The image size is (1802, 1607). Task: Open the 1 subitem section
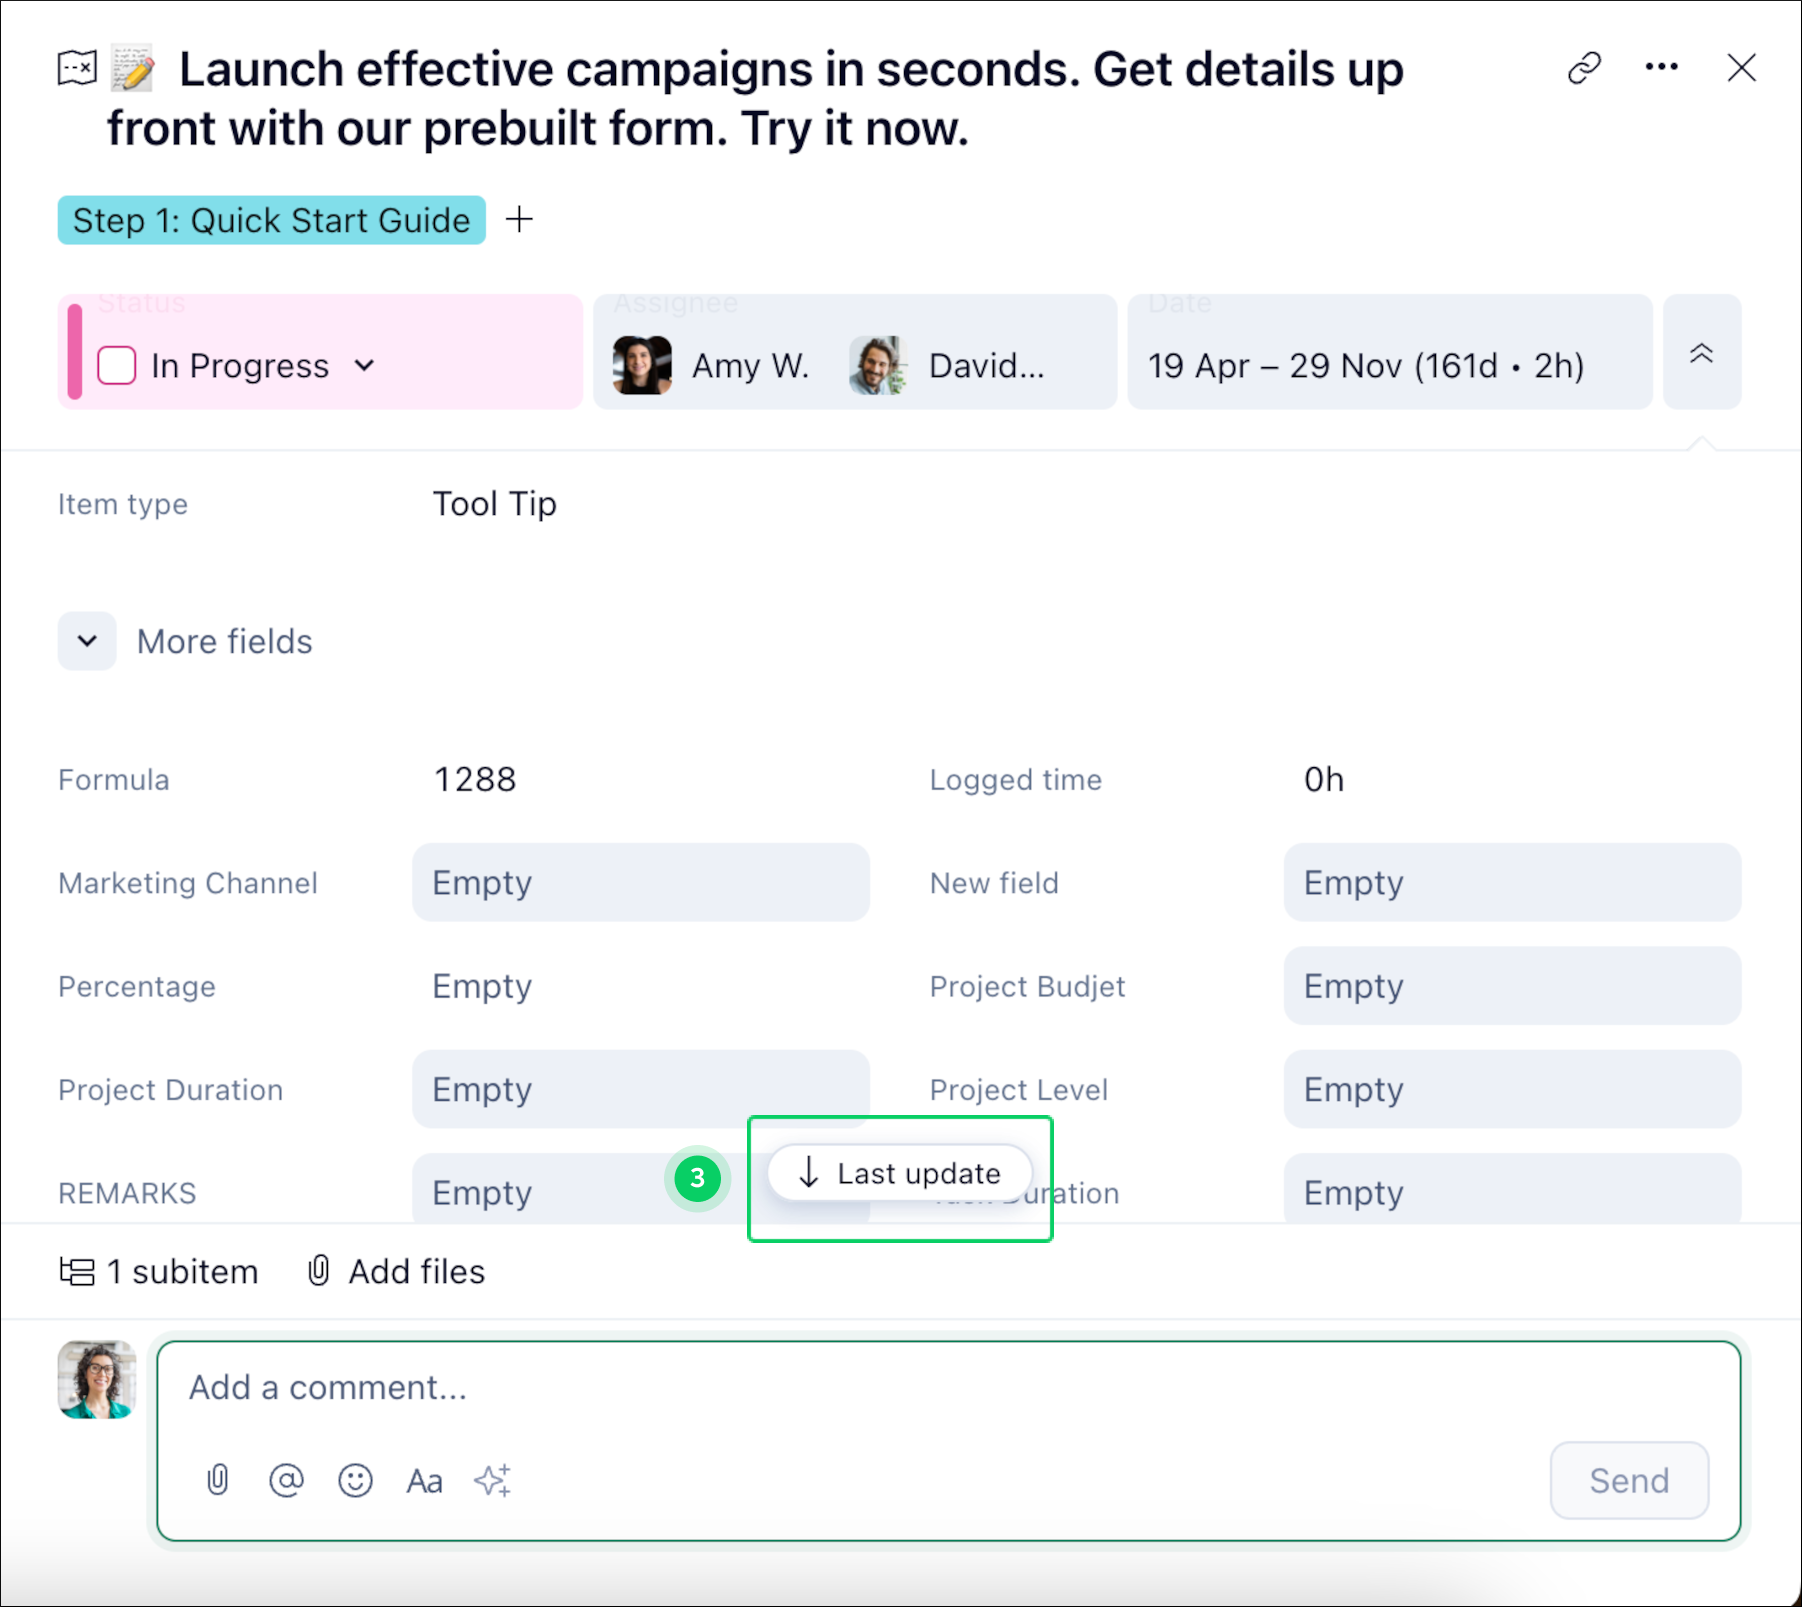tap(159, 1271)
